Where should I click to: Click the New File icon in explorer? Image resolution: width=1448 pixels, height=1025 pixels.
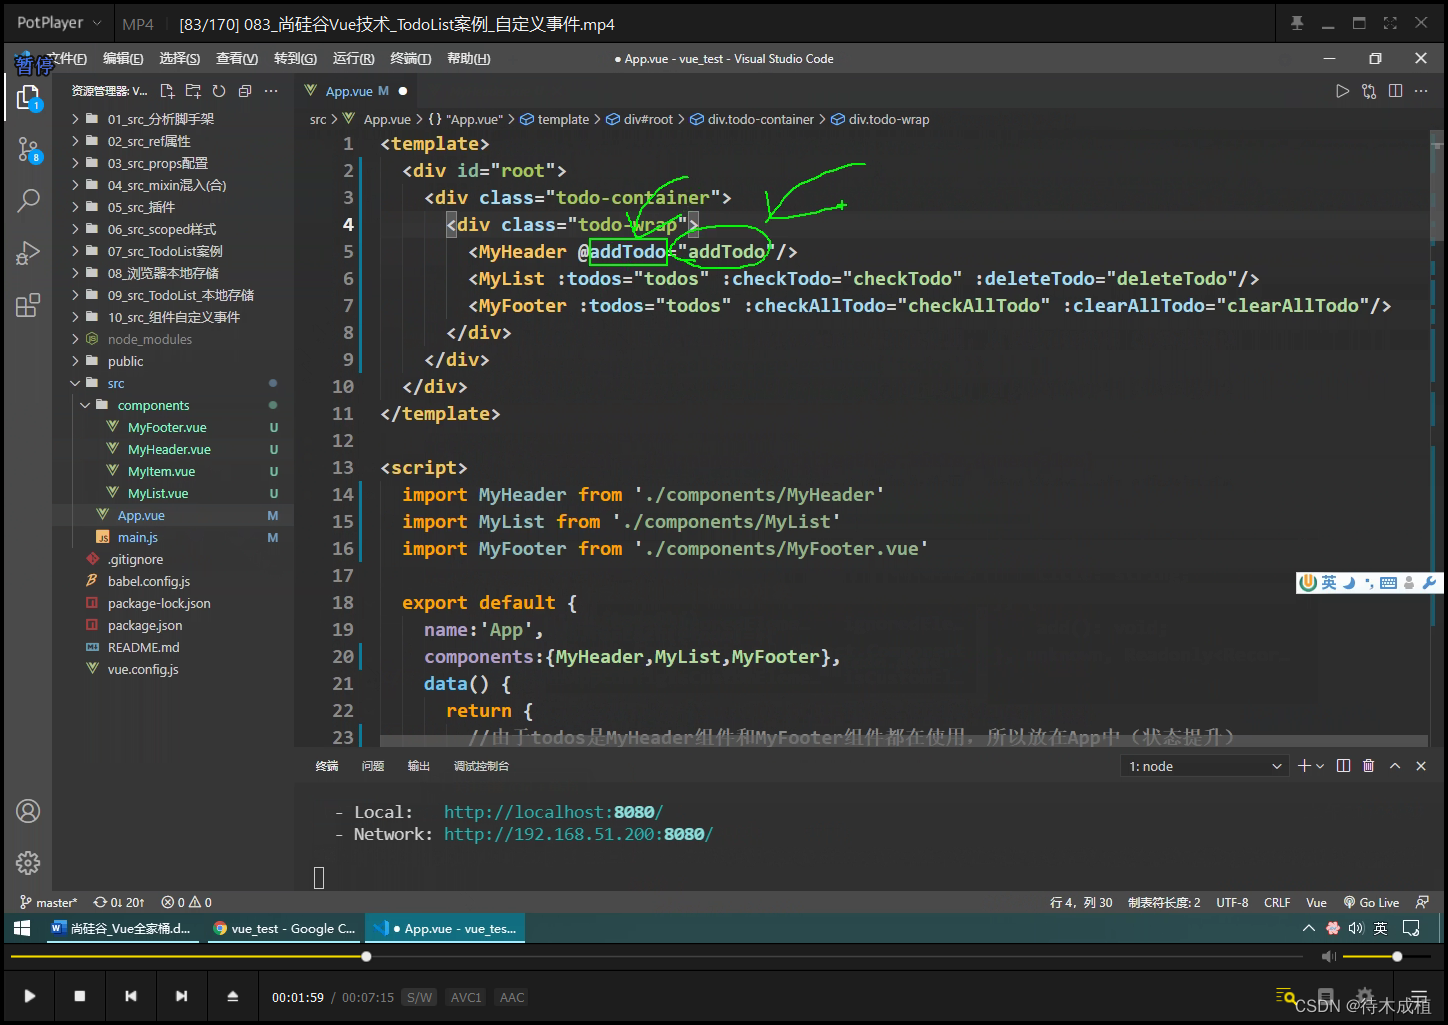tap(167, 91)
